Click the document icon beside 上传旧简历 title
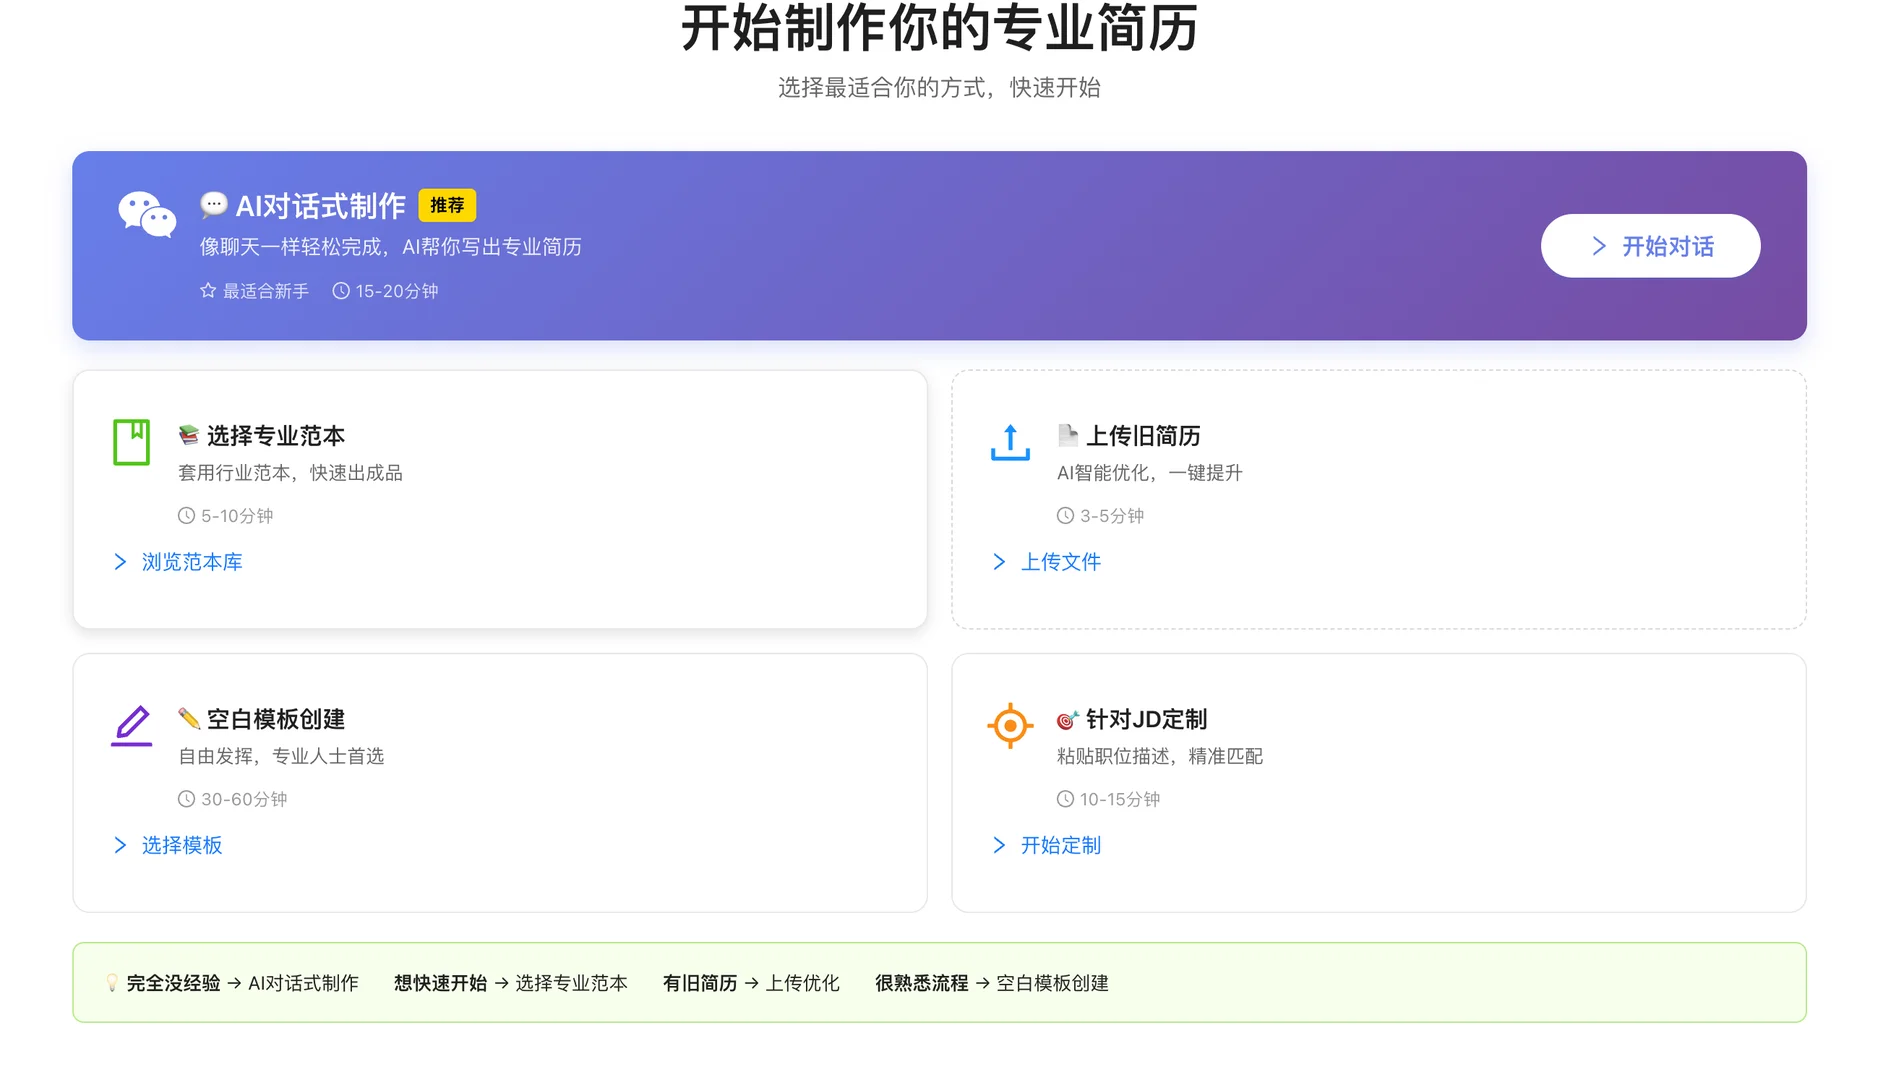This screenshot has width=1891, height=1080. pos(1066,434)
